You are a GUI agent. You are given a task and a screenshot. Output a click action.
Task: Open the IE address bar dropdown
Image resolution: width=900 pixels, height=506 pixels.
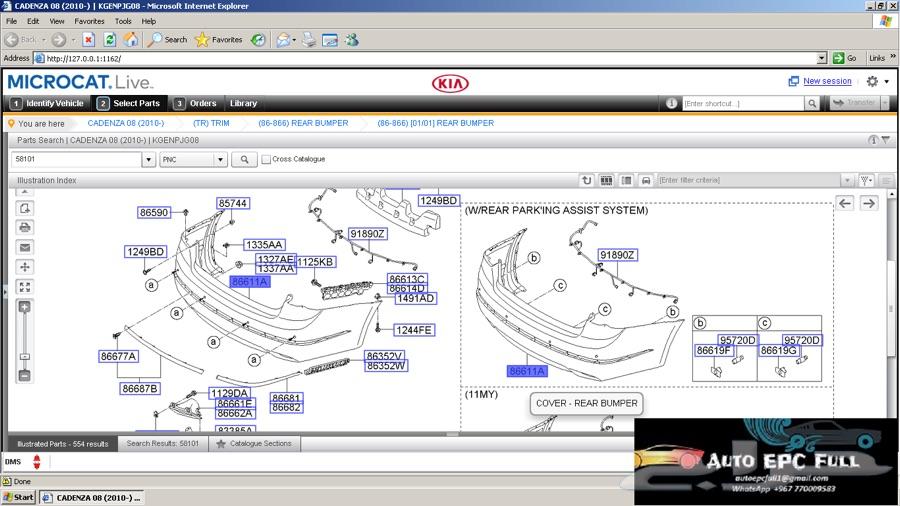click(x=821, y=58)
